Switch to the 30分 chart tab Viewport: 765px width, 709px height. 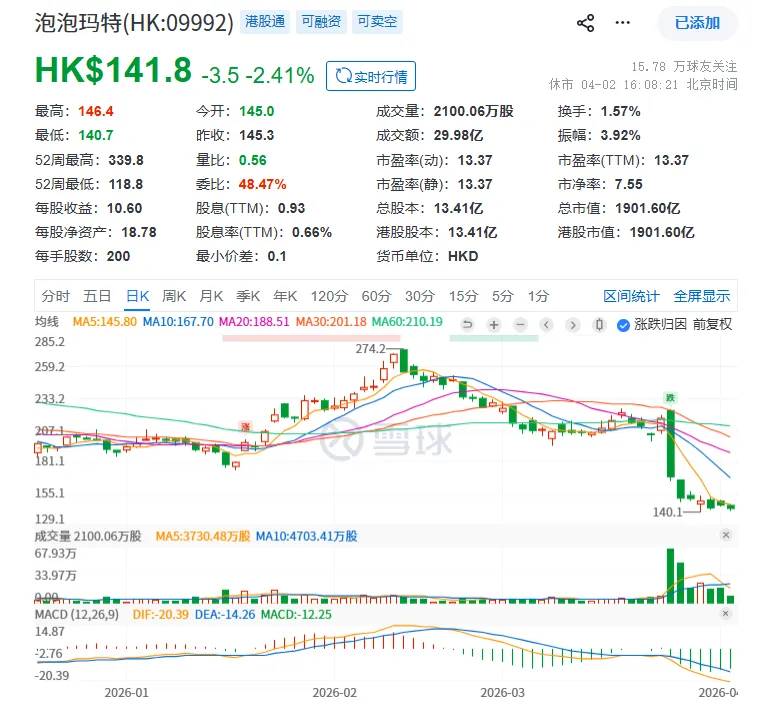[x=420, y=296]
